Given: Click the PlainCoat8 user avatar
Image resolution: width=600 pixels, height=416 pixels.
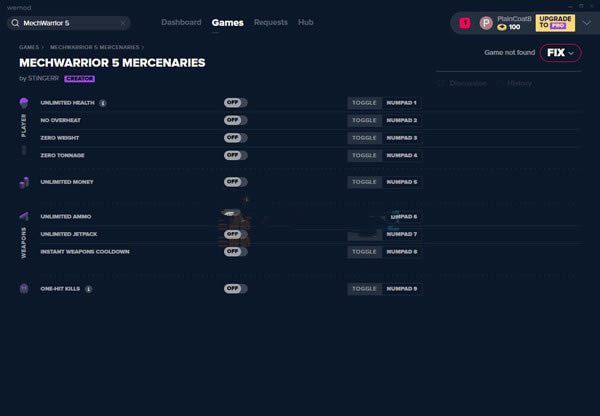Looking at the screenshot, I should click(486, 23).
